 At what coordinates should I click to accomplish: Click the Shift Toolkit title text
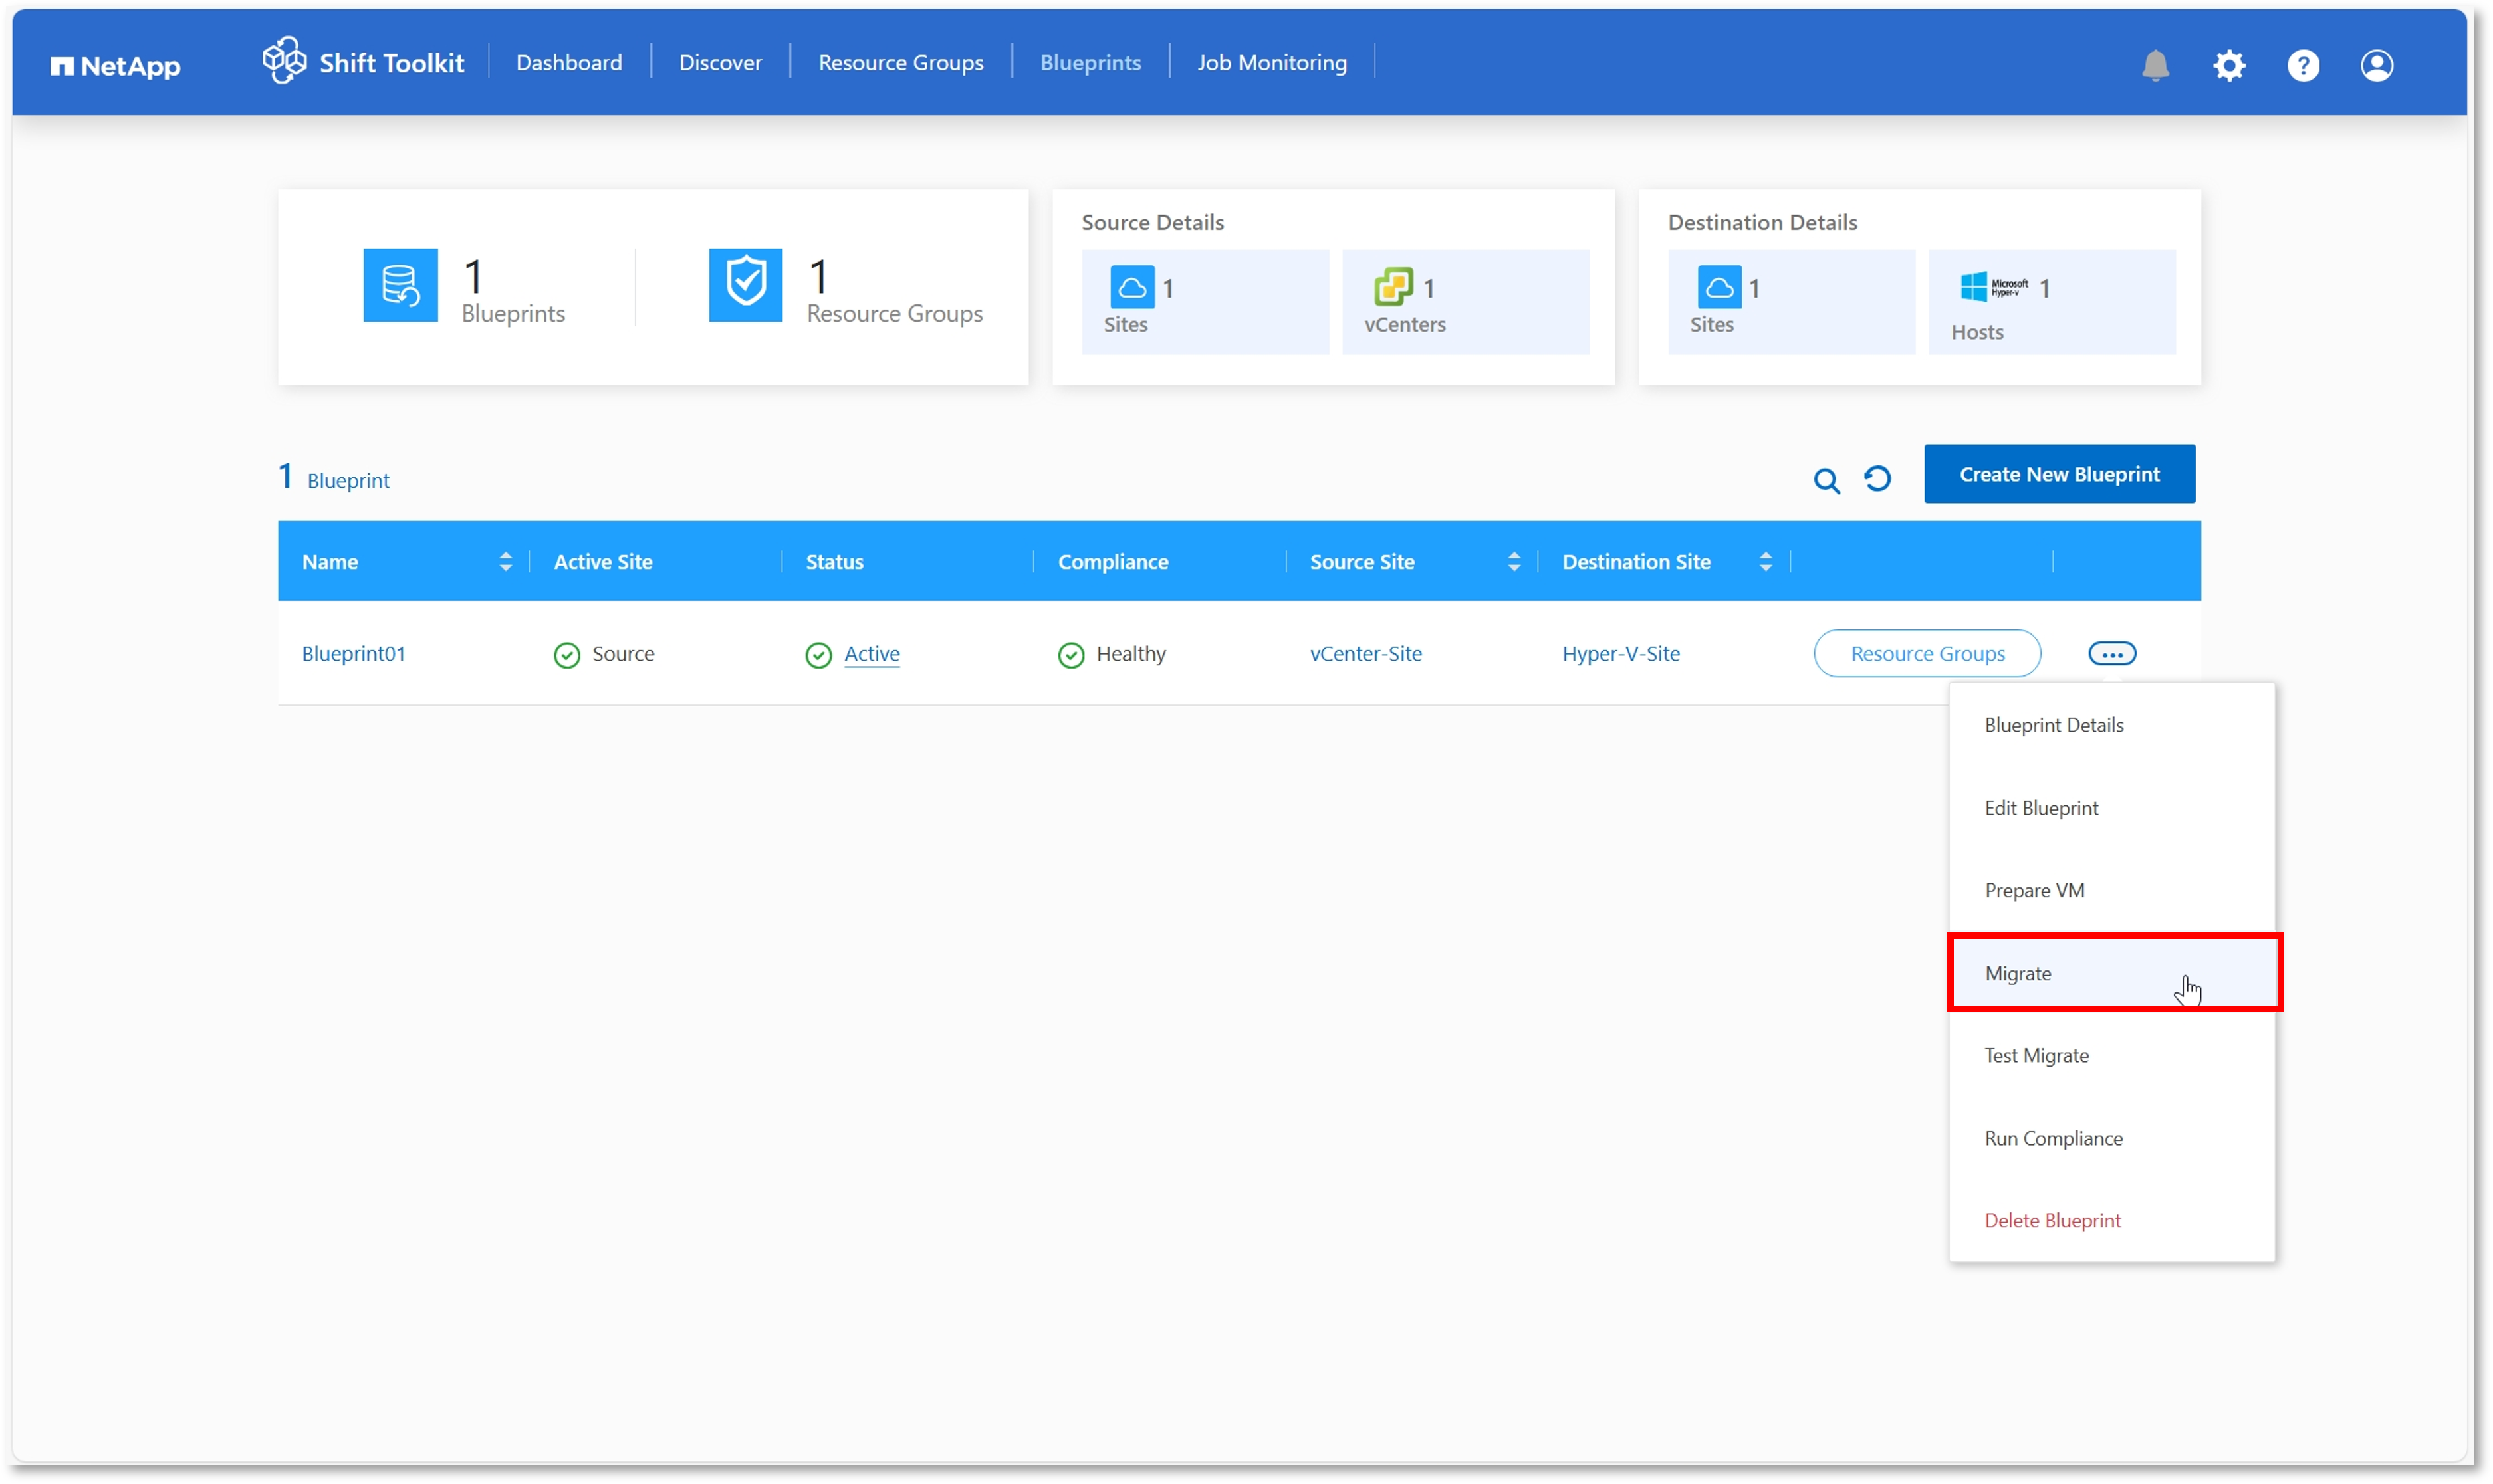click(x=391, y=63)
